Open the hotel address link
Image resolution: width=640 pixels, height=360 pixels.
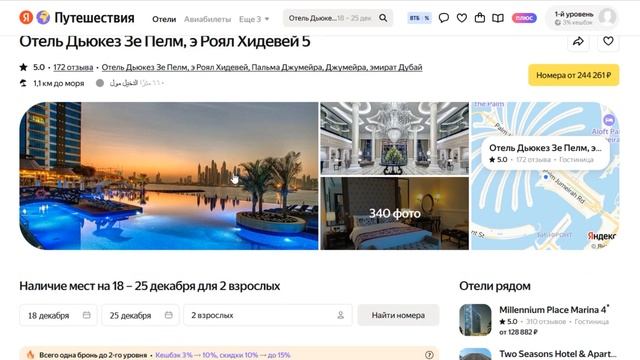262,67
